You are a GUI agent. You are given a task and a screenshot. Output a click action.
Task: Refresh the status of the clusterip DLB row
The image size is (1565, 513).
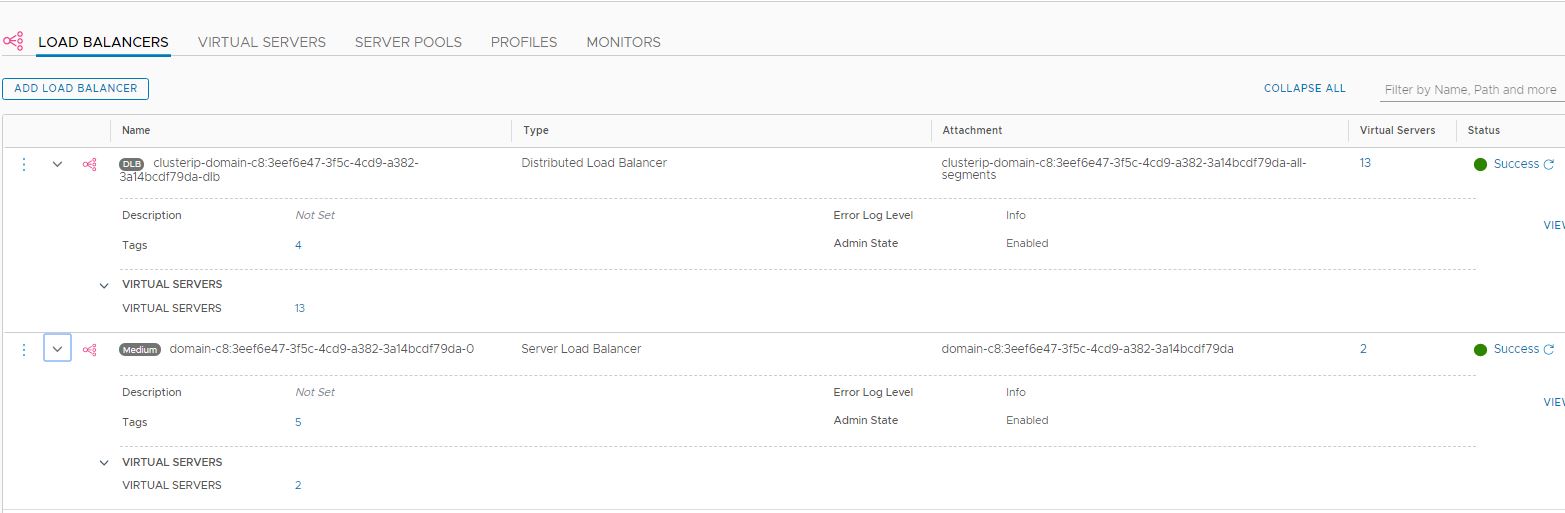pos(1549,164)
